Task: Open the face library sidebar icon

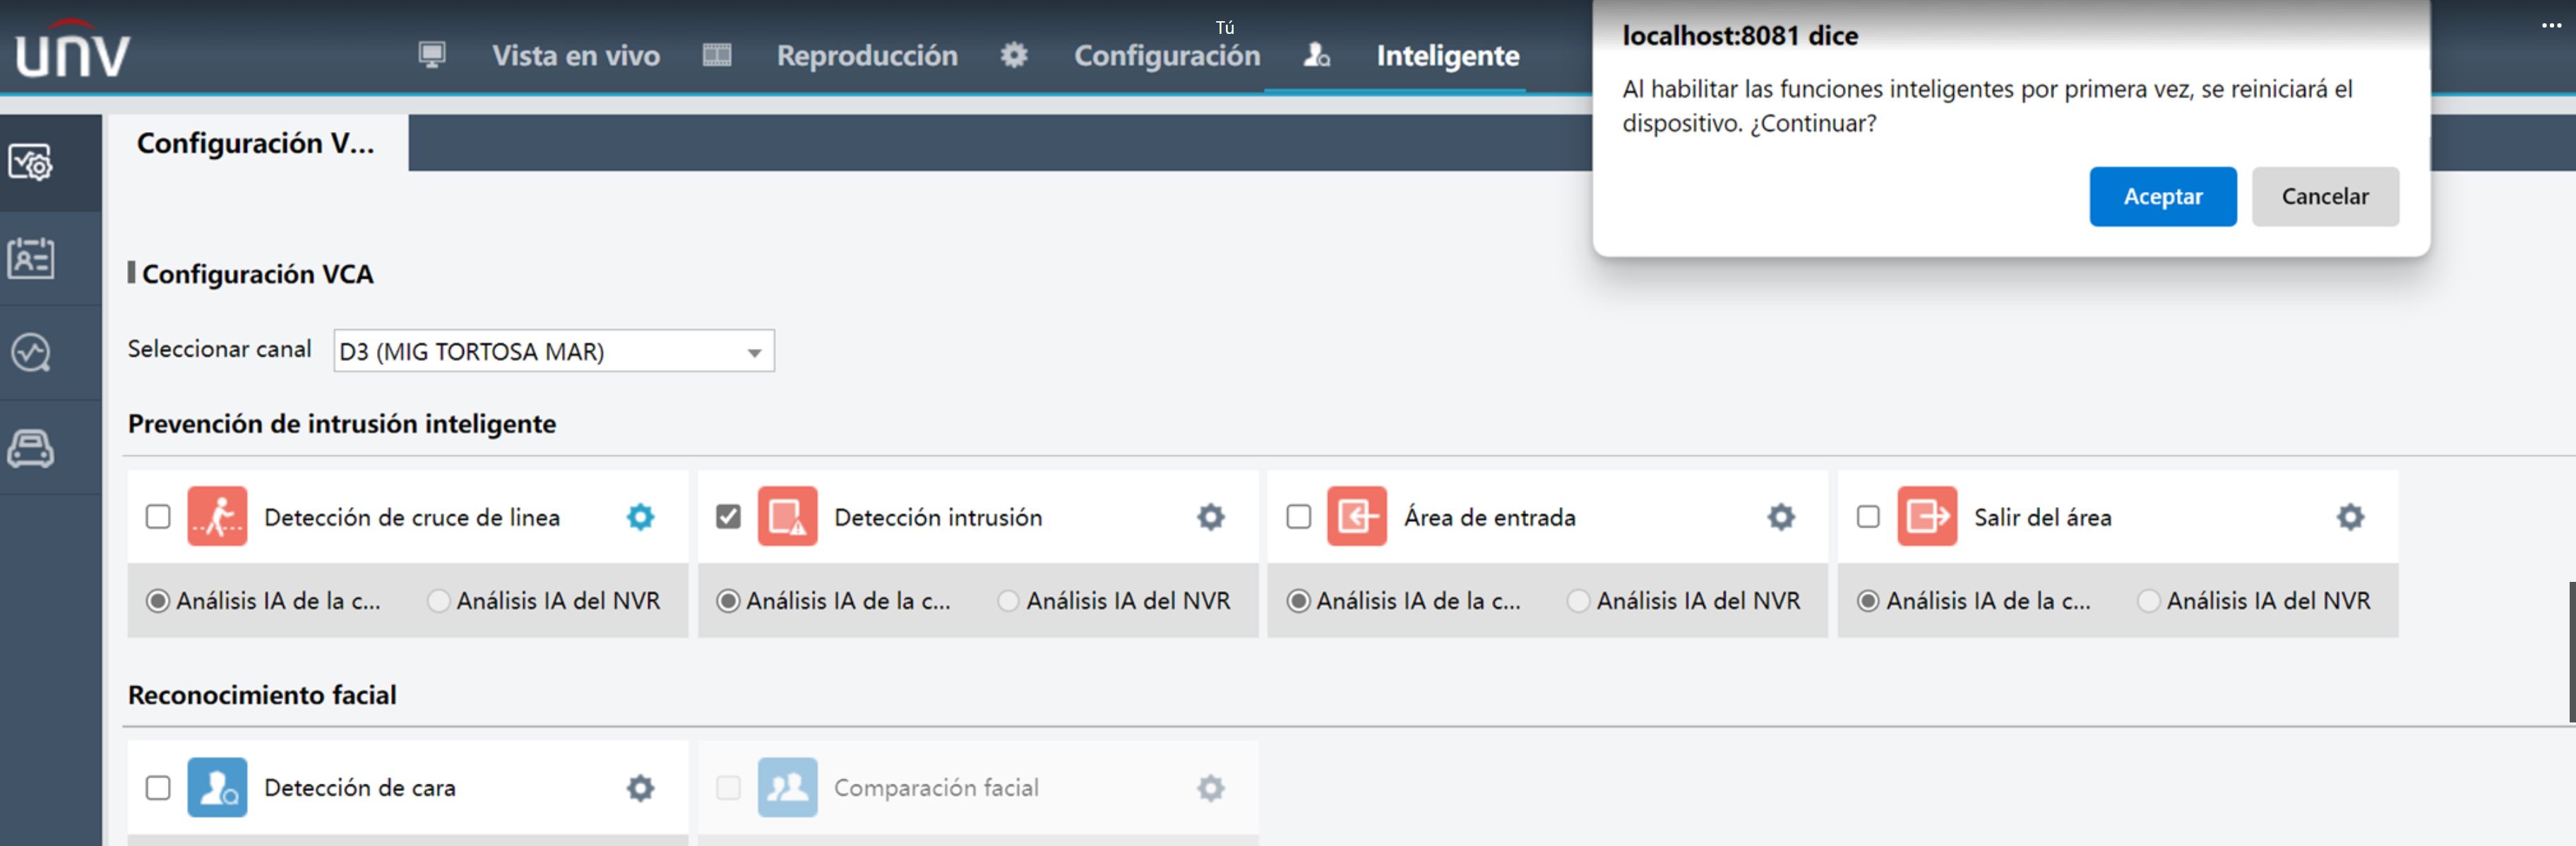Action: coord(31,258)
